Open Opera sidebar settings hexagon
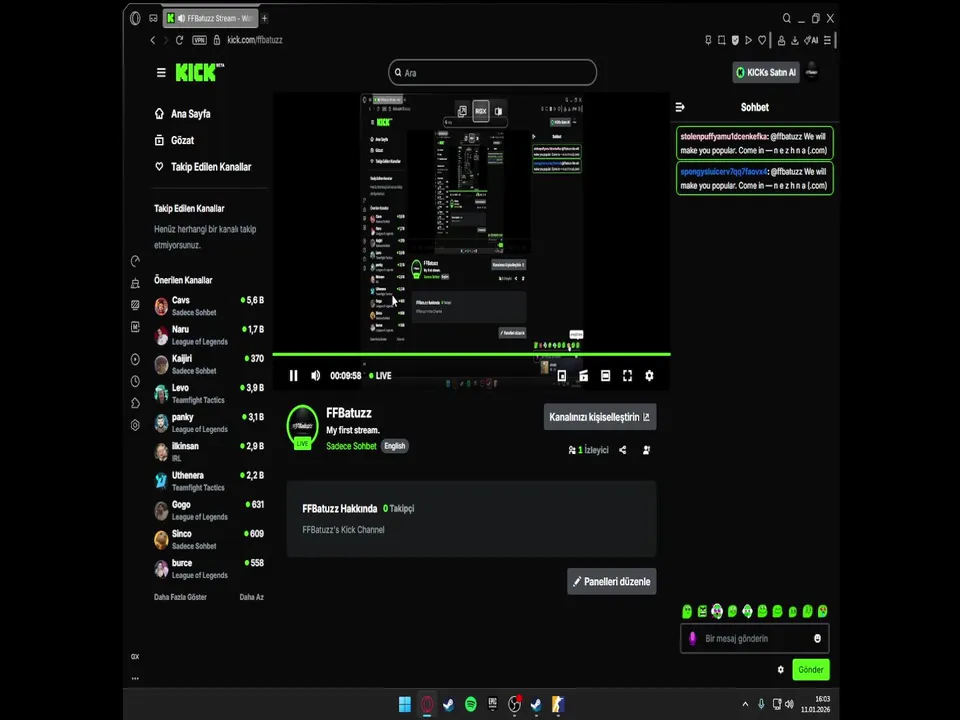Viewport: 960px width, 720px height. point(135,425)
